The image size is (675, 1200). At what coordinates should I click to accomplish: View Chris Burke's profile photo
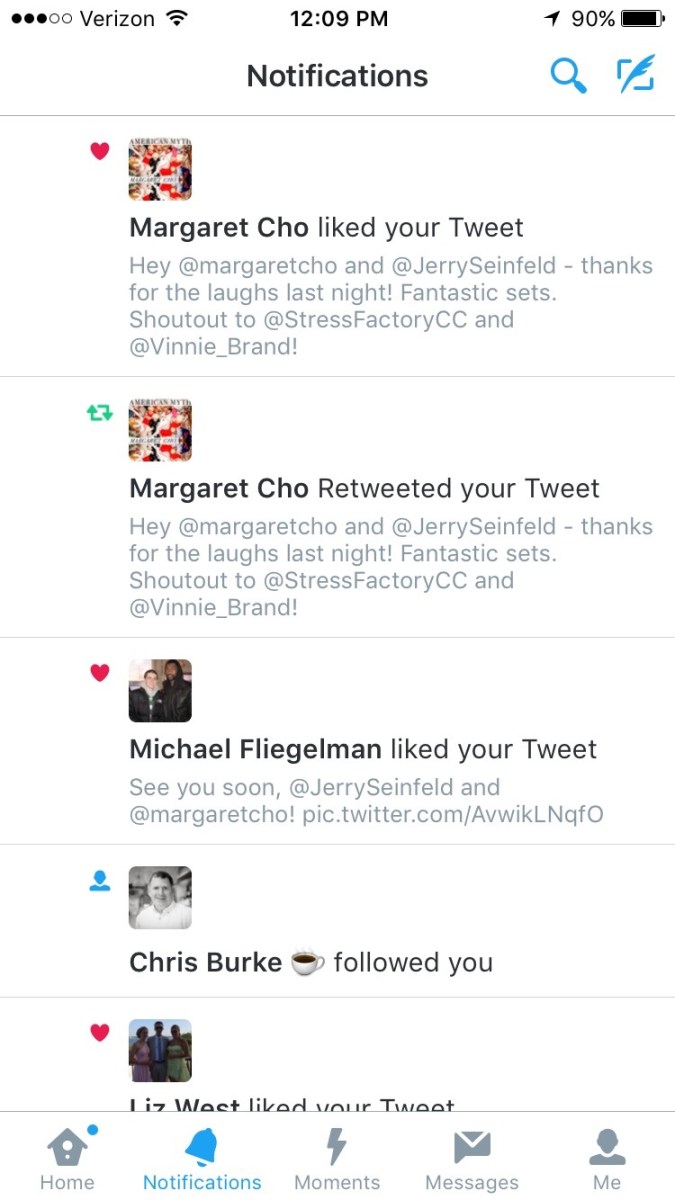160,897
